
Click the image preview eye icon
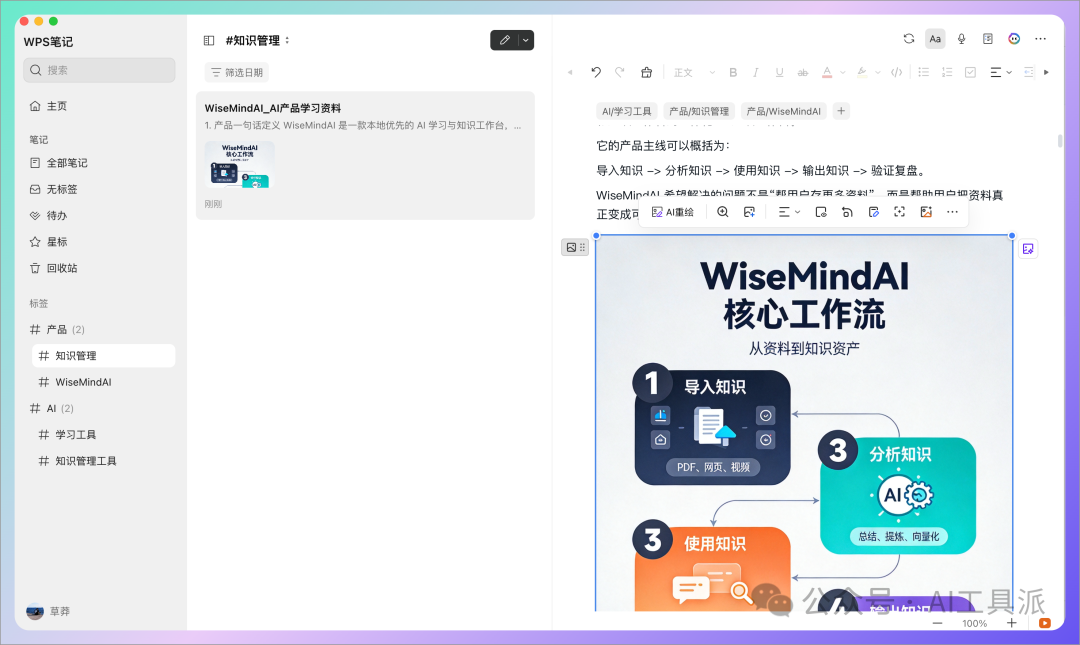(x=820, y=212)
